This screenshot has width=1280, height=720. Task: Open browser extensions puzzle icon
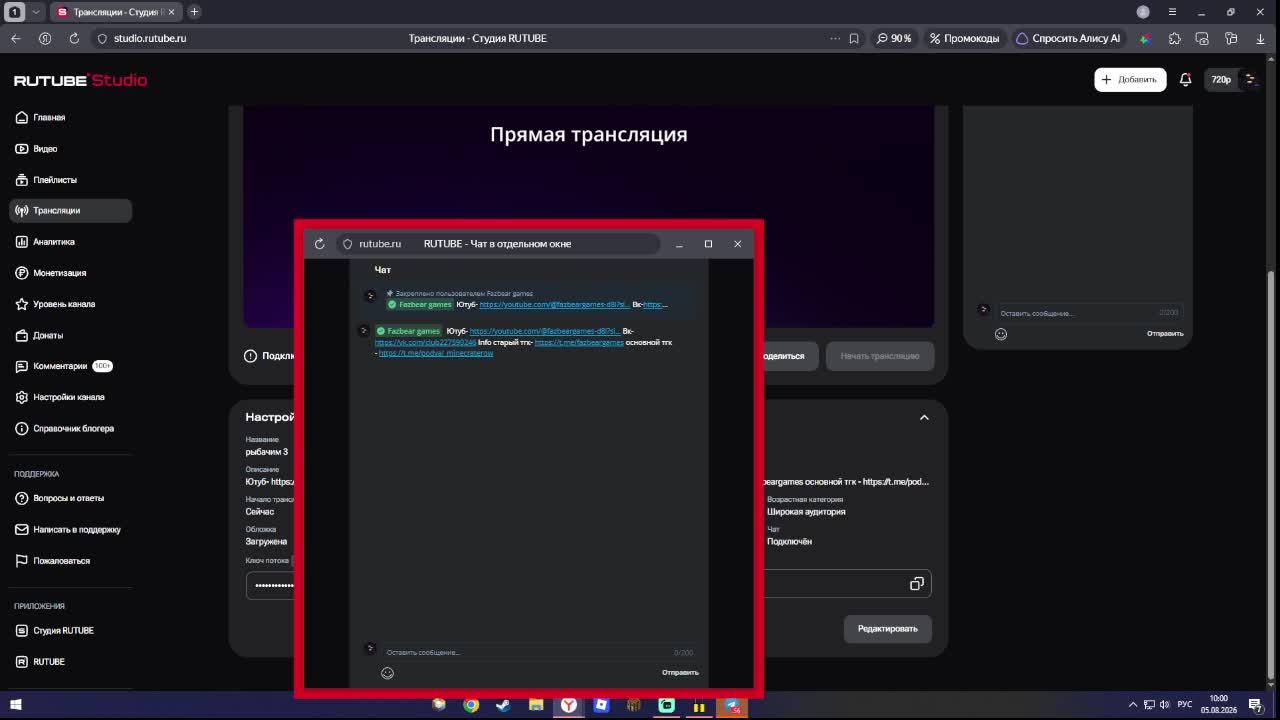[1174, 38]
